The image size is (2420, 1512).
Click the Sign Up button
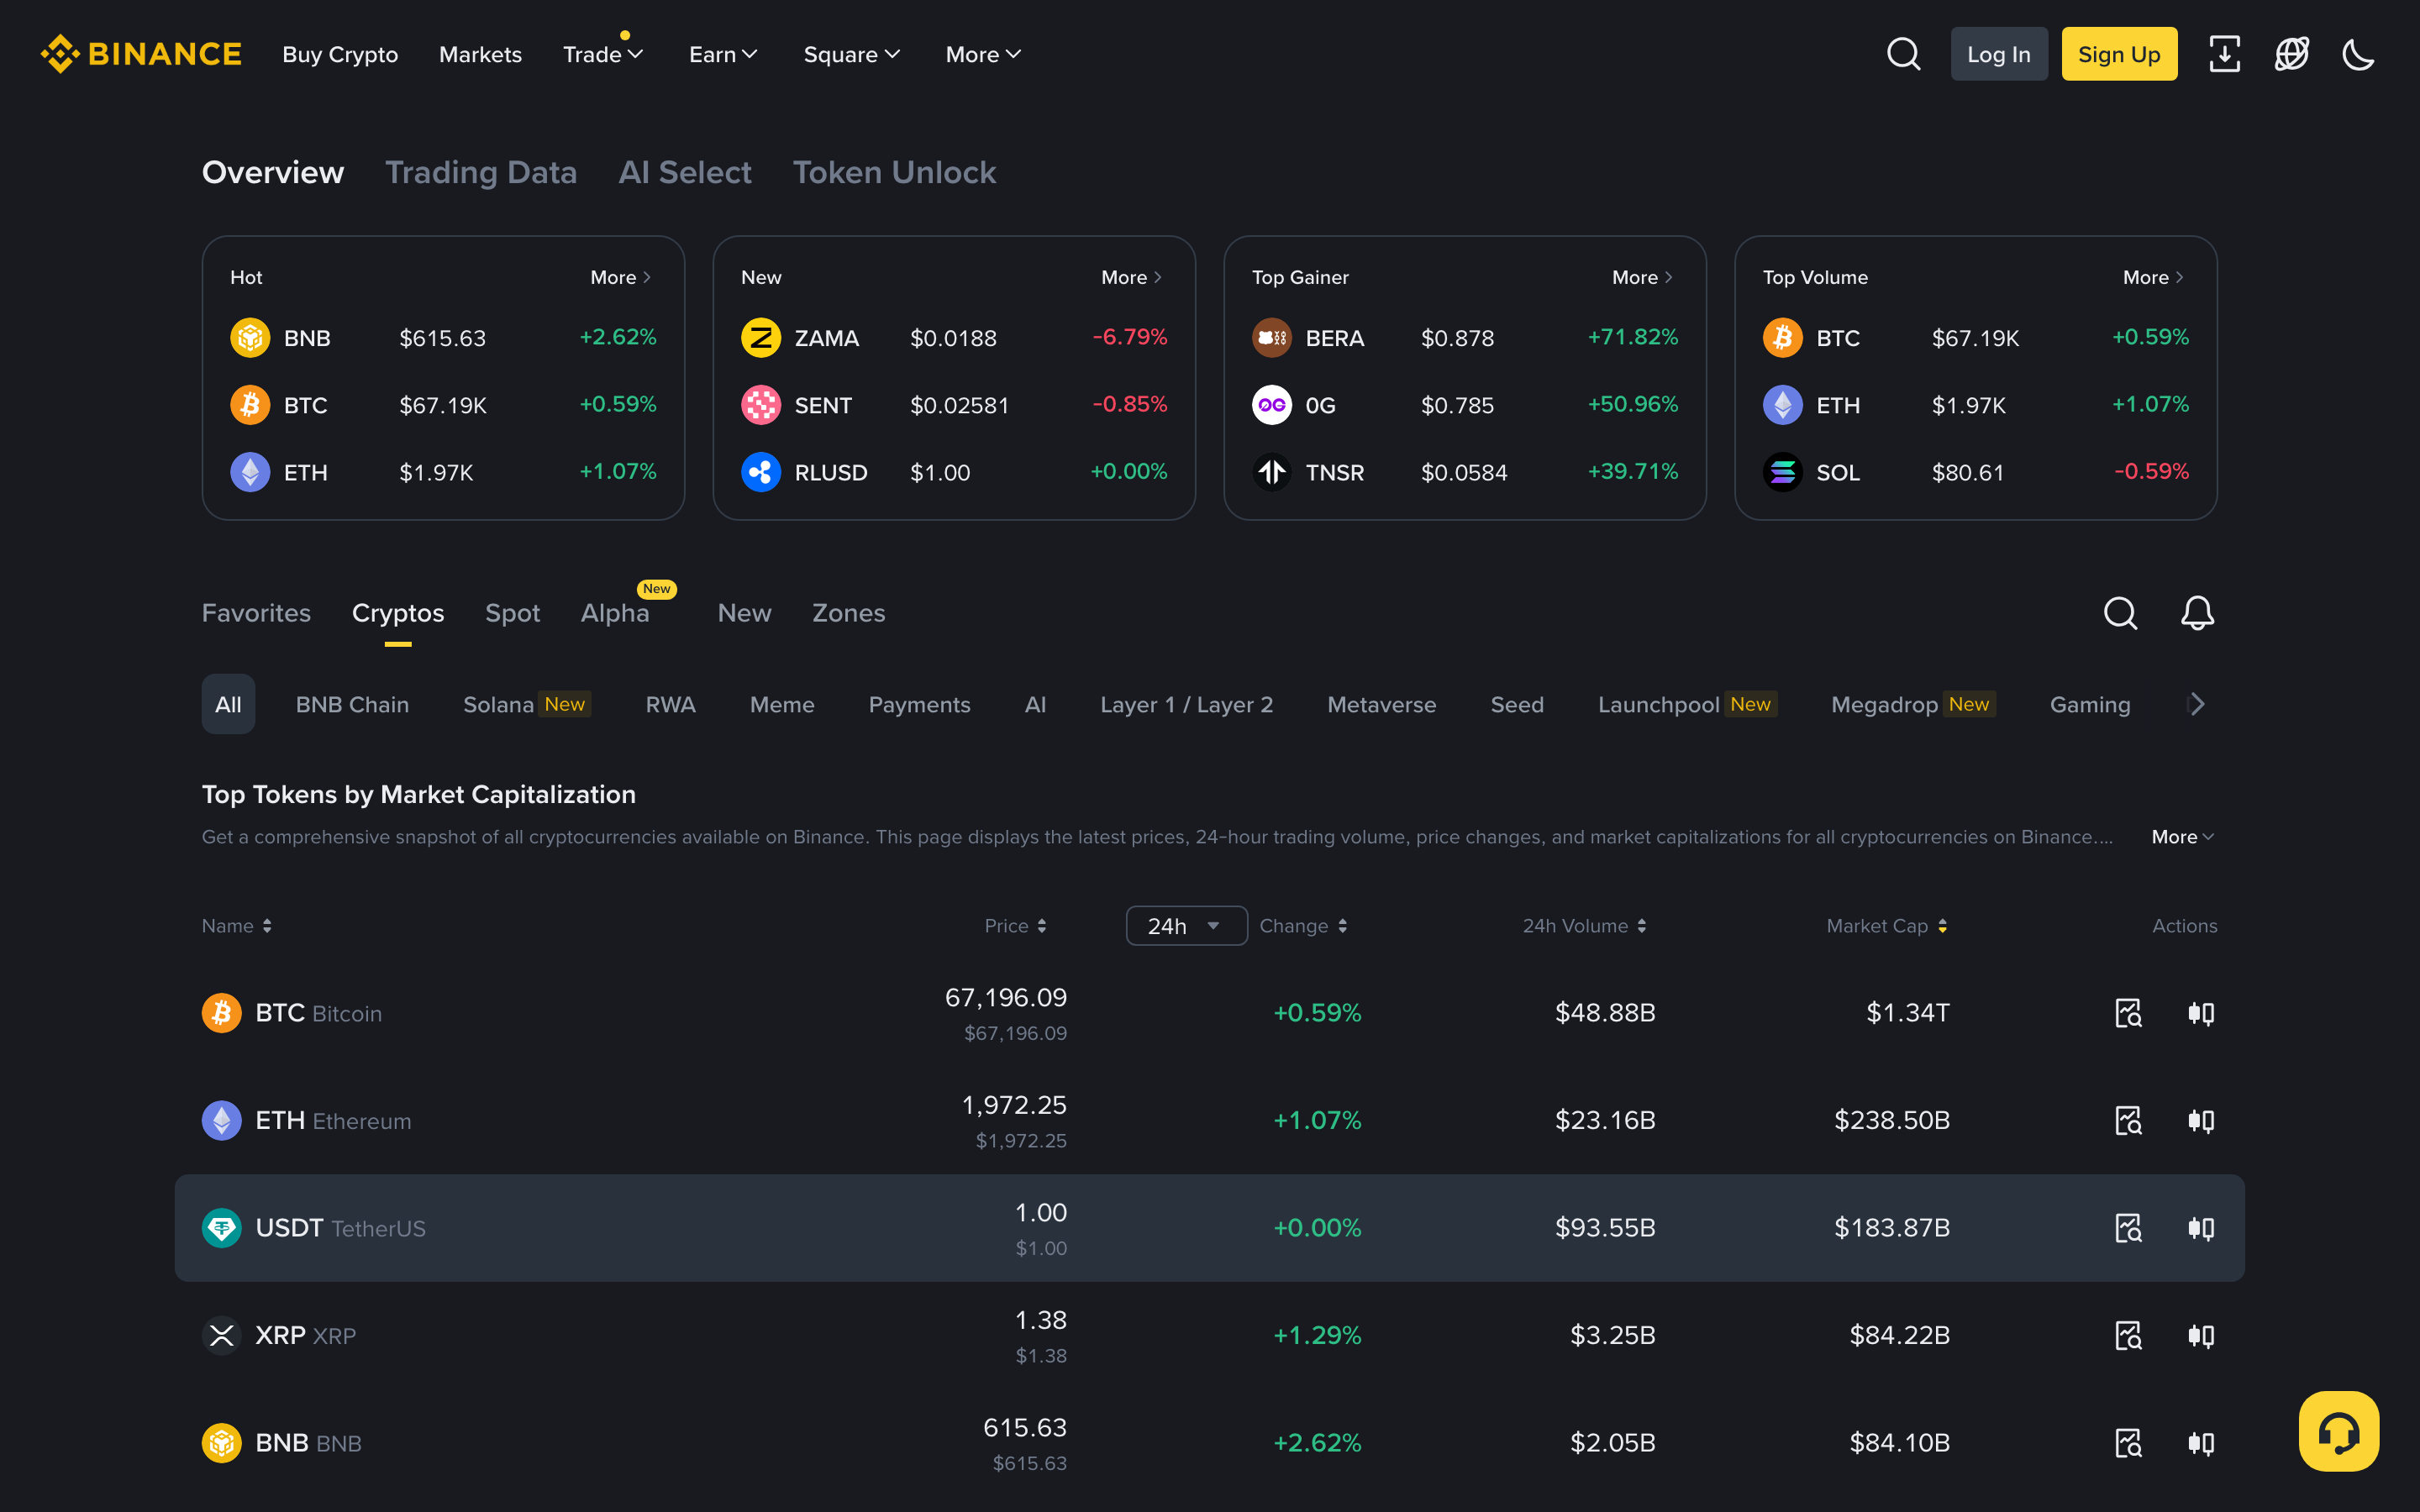click(x=2118, y=54)
